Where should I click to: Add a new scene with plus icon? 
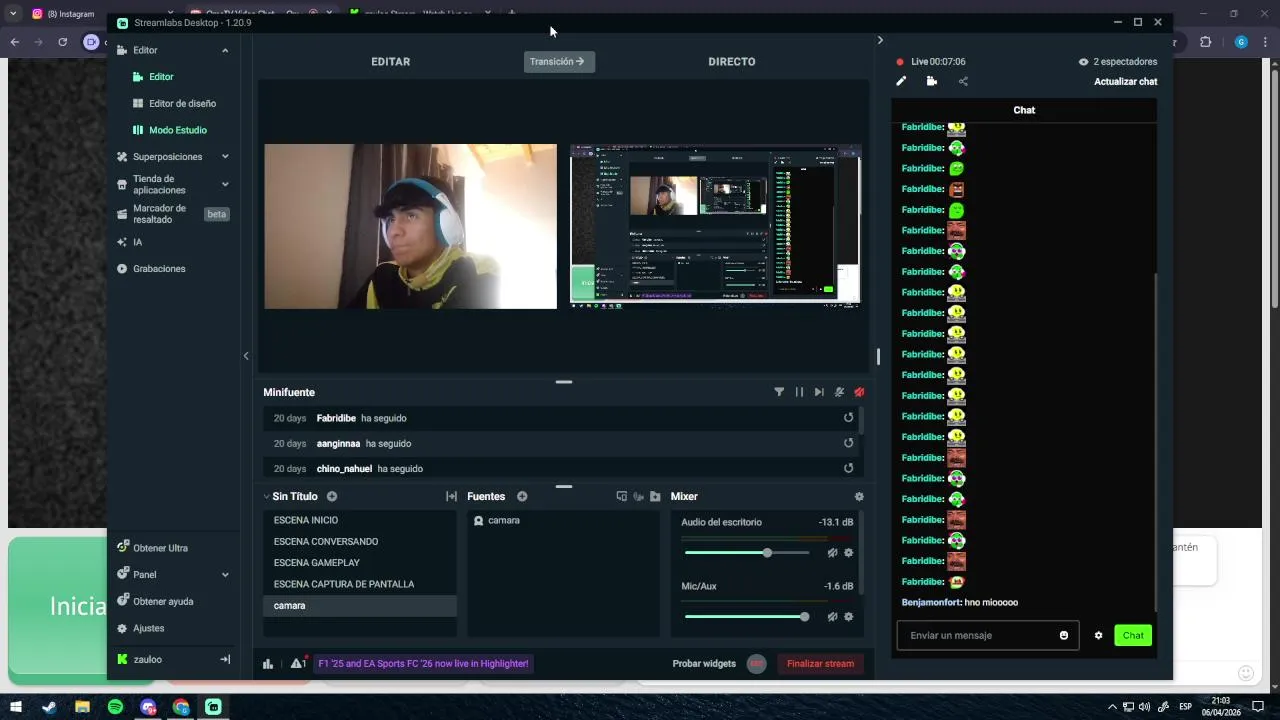pos(332,496)
